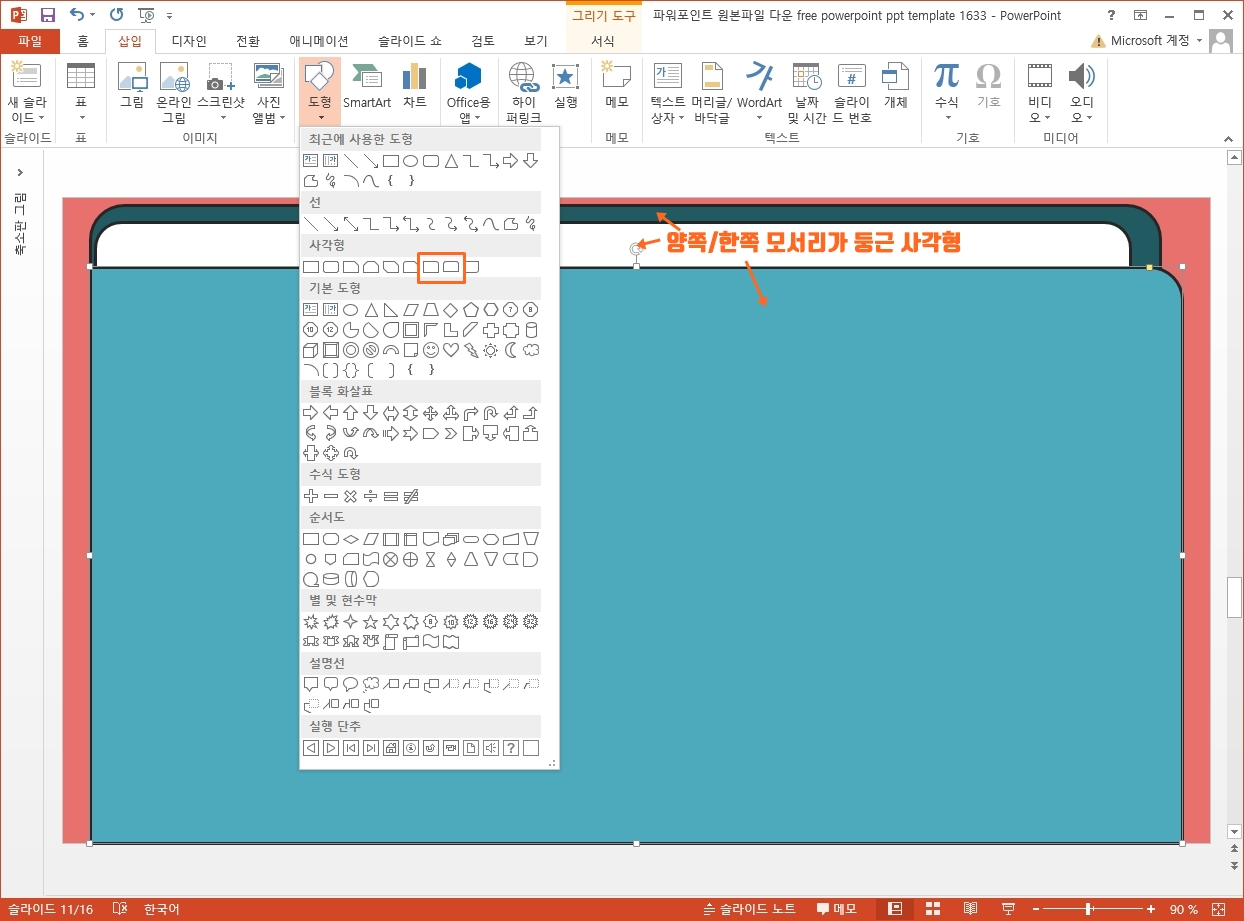Viewport: 1244px width, 921px height.
Task: Switch to the 애니메이션 Animations tab
Action: coord(319,41)
